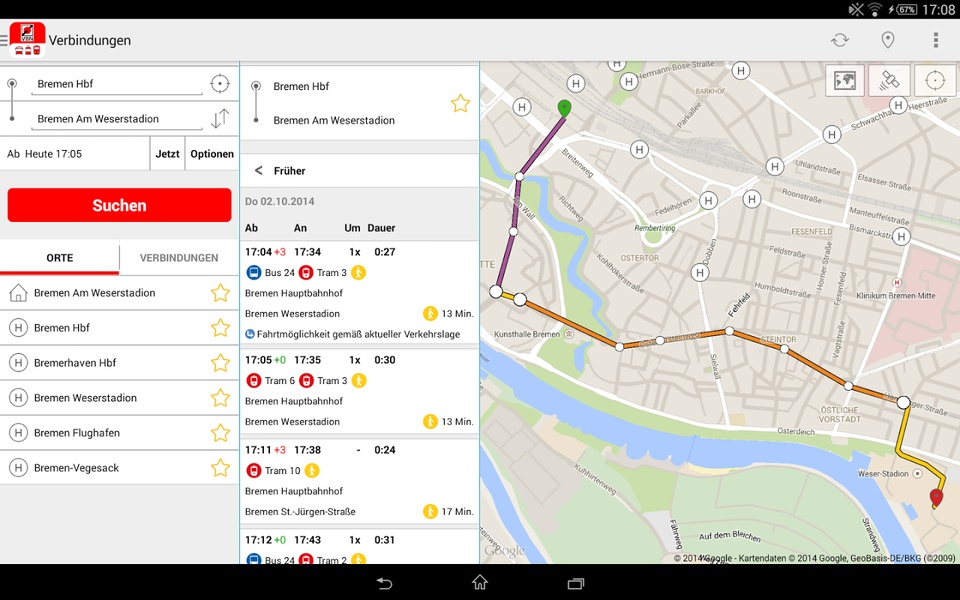Tap the refresh icon in the top bar
The height and width of the screenshot is (600, 960).
tap(840, 40)
